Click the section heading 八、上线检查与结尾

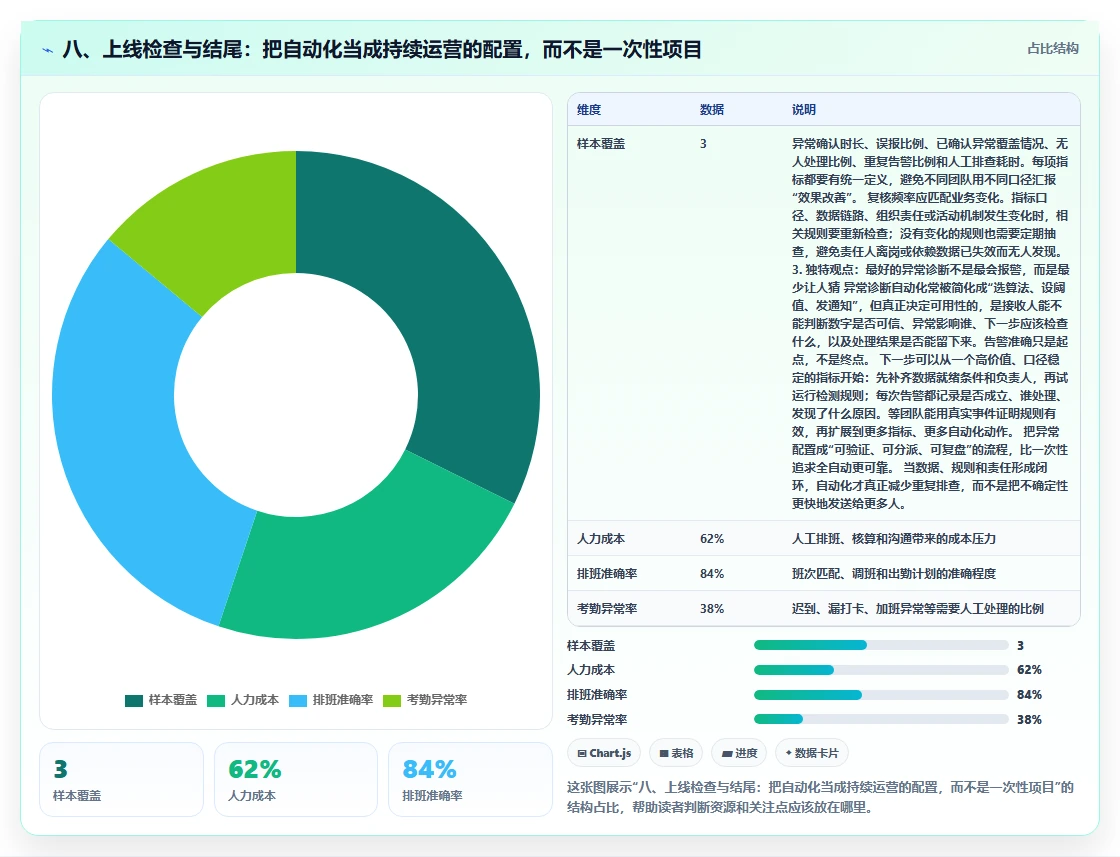382,49
